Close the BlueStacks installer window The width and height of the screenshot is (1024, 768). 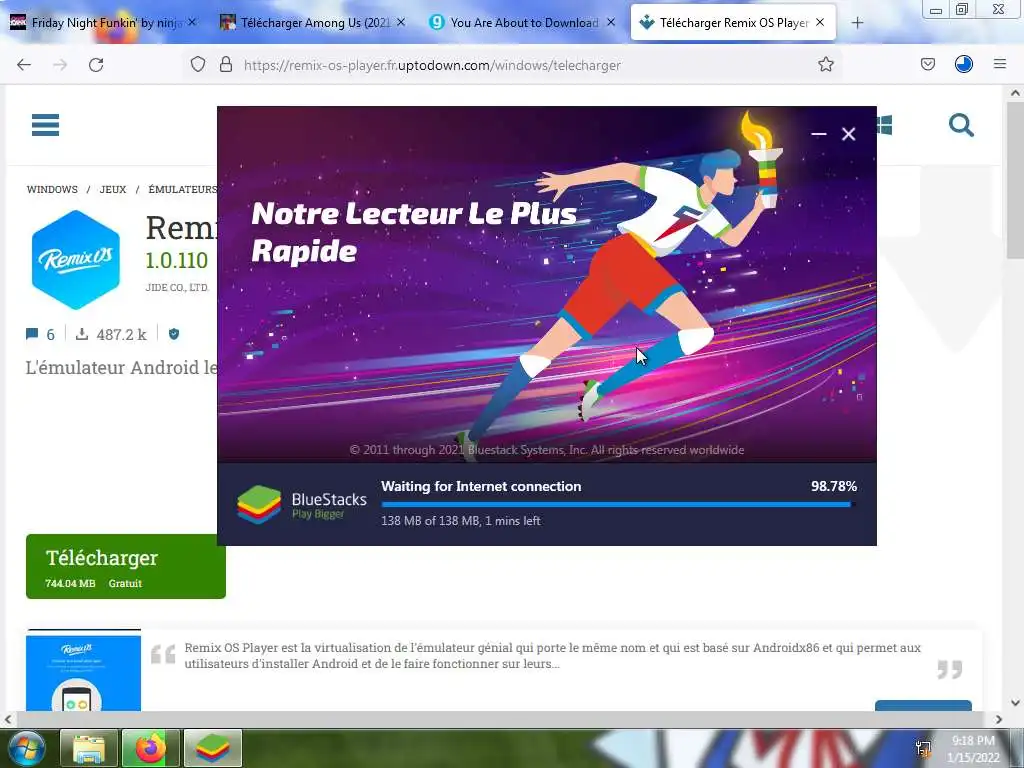click(848, 134)
